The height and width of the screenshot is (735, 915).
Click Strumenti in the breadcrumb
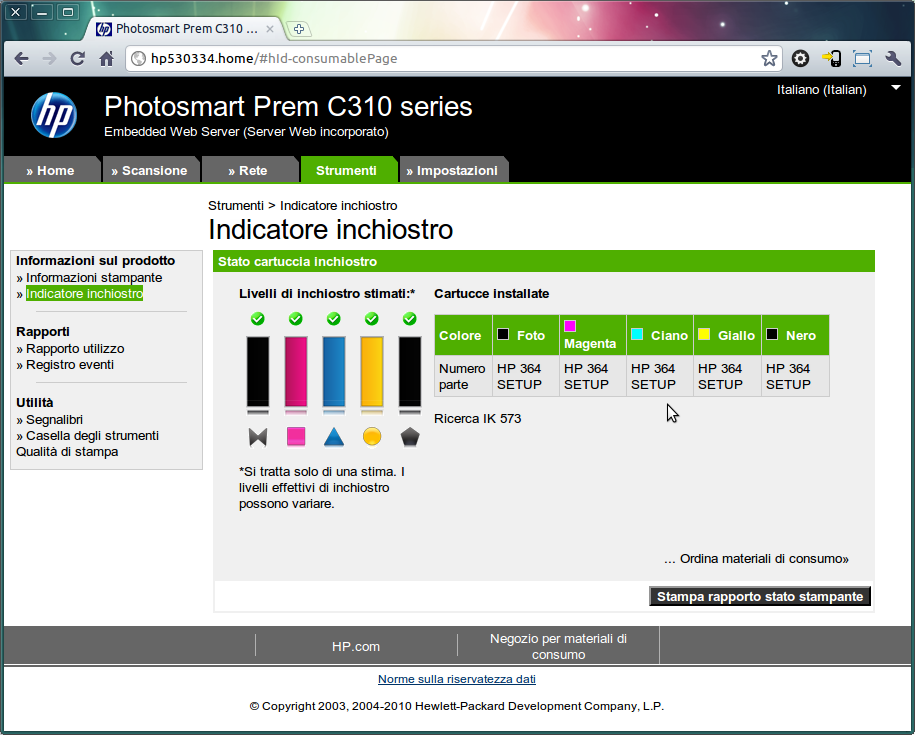click(236, 205)
